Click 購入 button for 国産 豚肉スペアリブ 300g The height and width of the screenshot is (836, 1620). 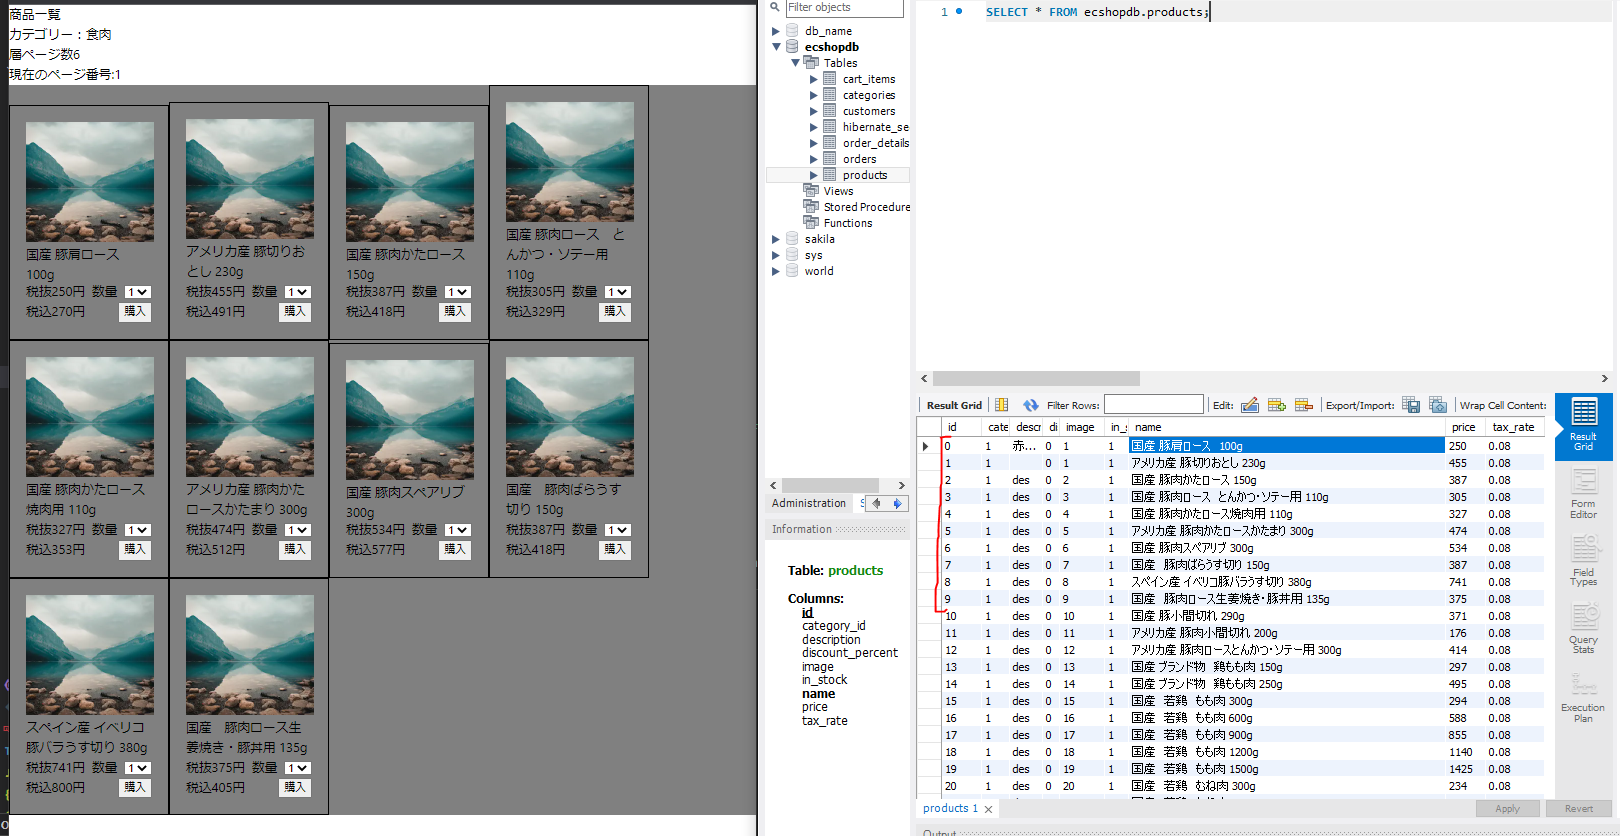tap(455, 550)
